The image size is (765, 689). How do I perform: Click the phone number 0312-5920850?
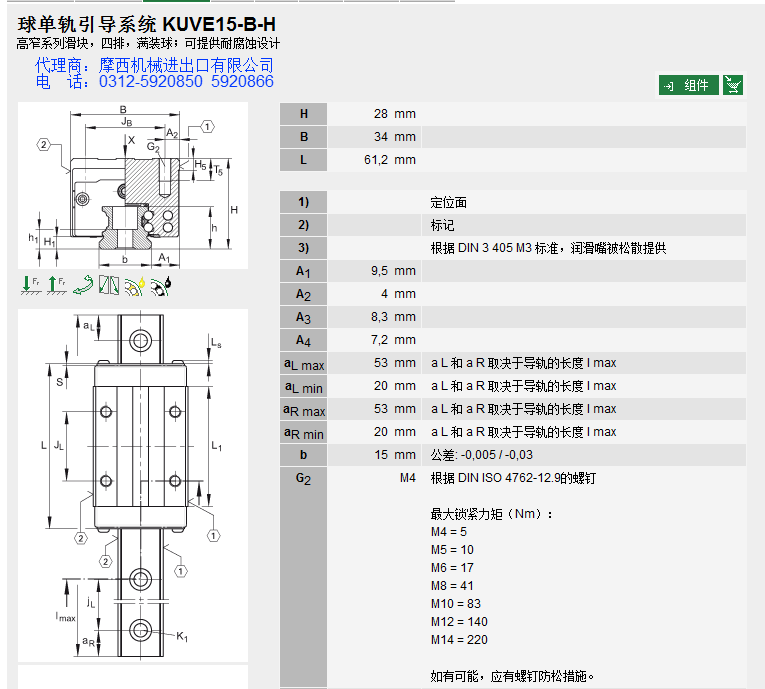(150, 82)
